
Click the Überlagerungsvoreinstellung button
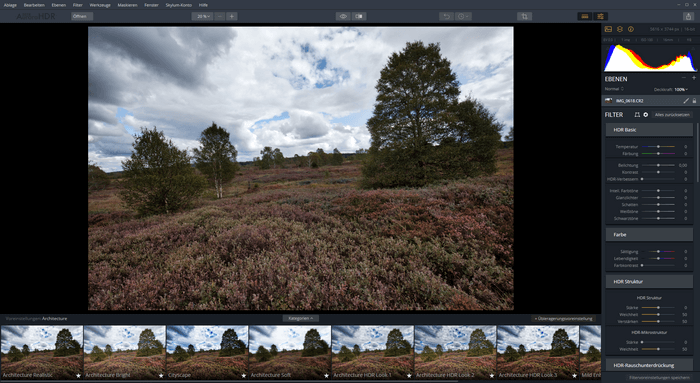coord(564,319)
